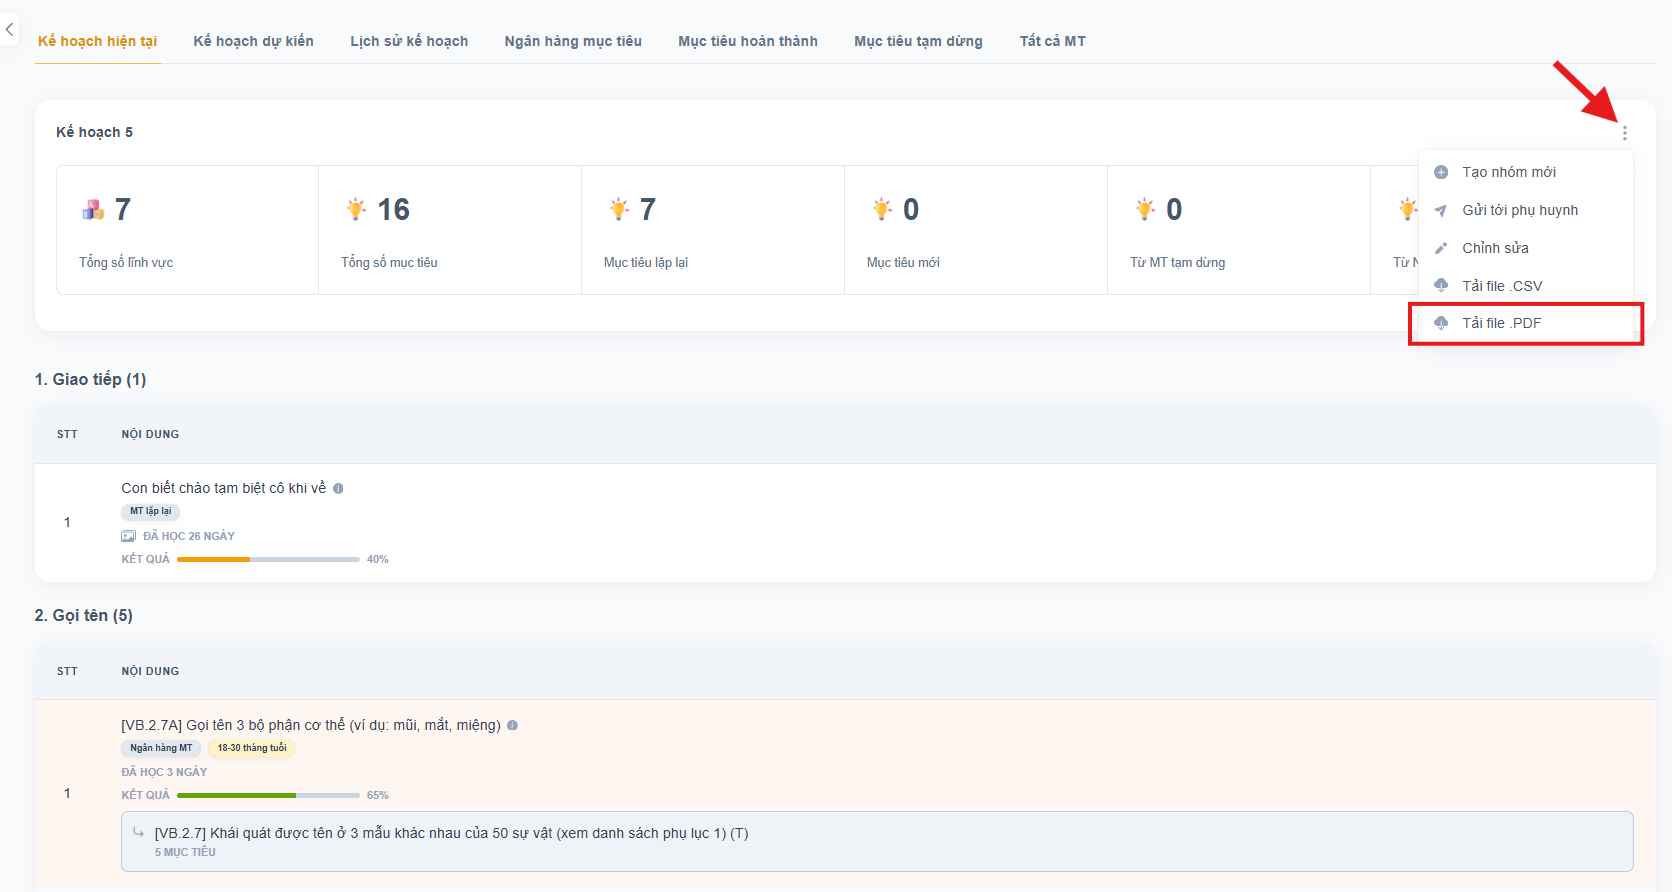Choose 'Tải file .PDF' option
The image size is (1672, 892).
click(1501, 323)
